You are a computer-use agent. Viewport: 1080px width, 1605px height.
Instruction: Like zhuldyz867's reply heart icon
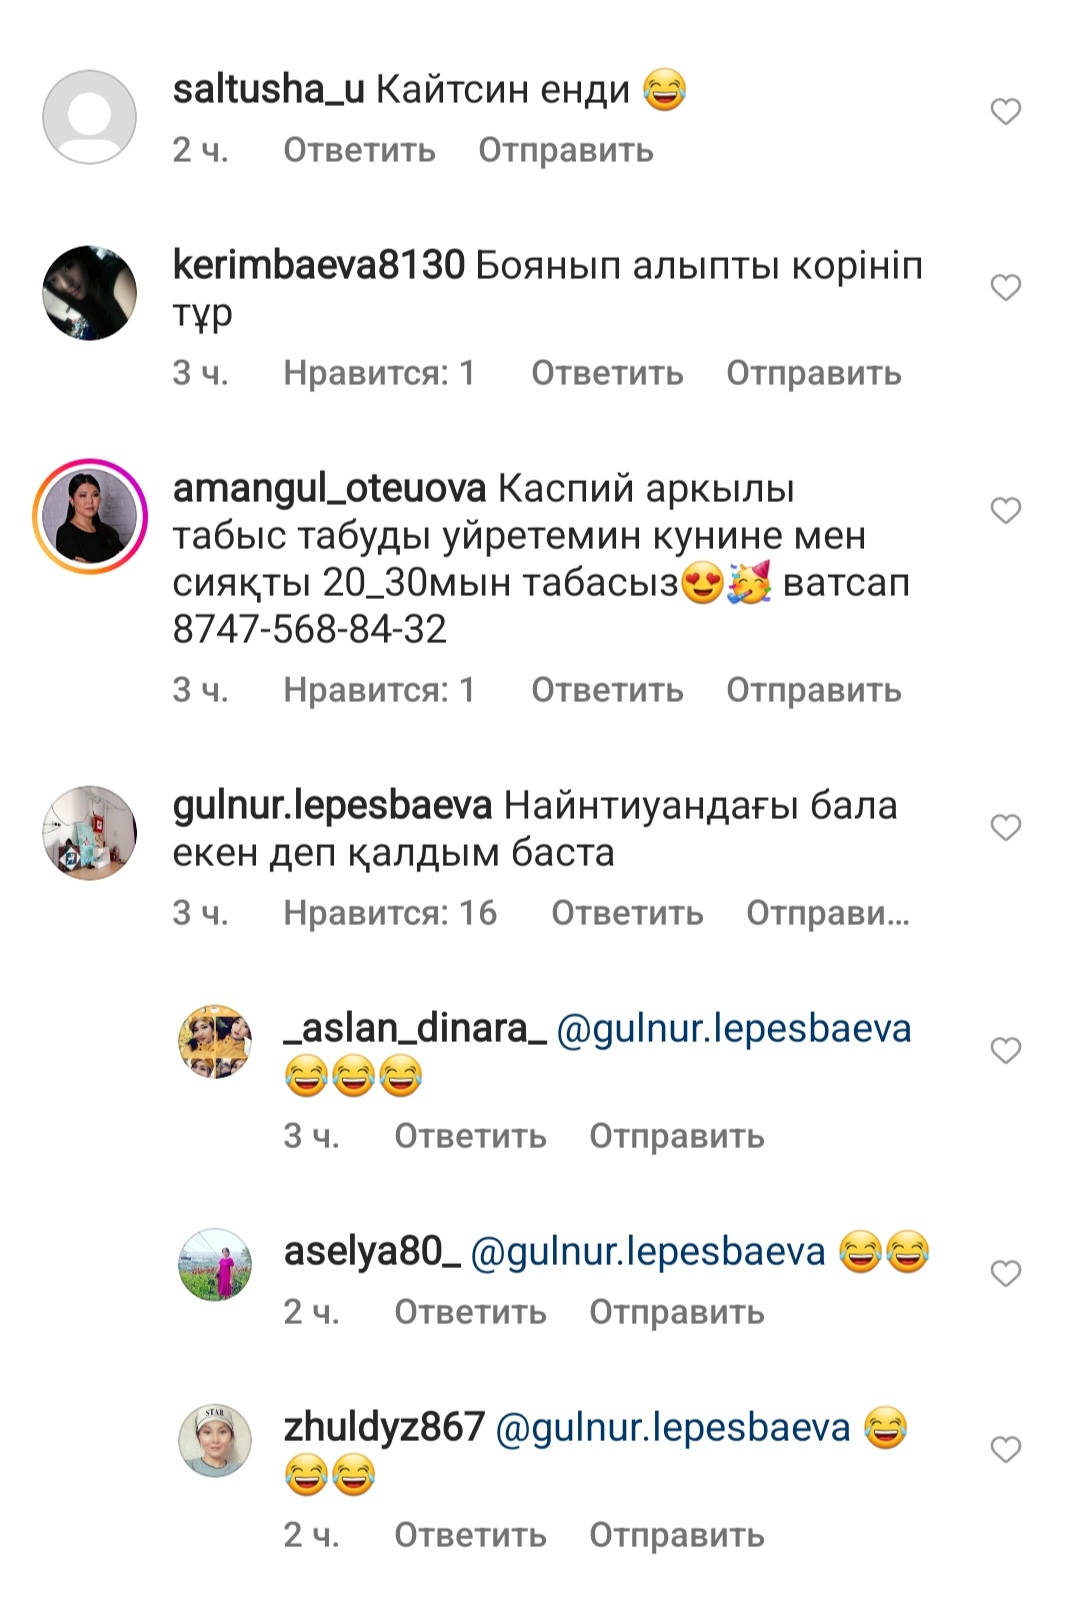1005,1450
